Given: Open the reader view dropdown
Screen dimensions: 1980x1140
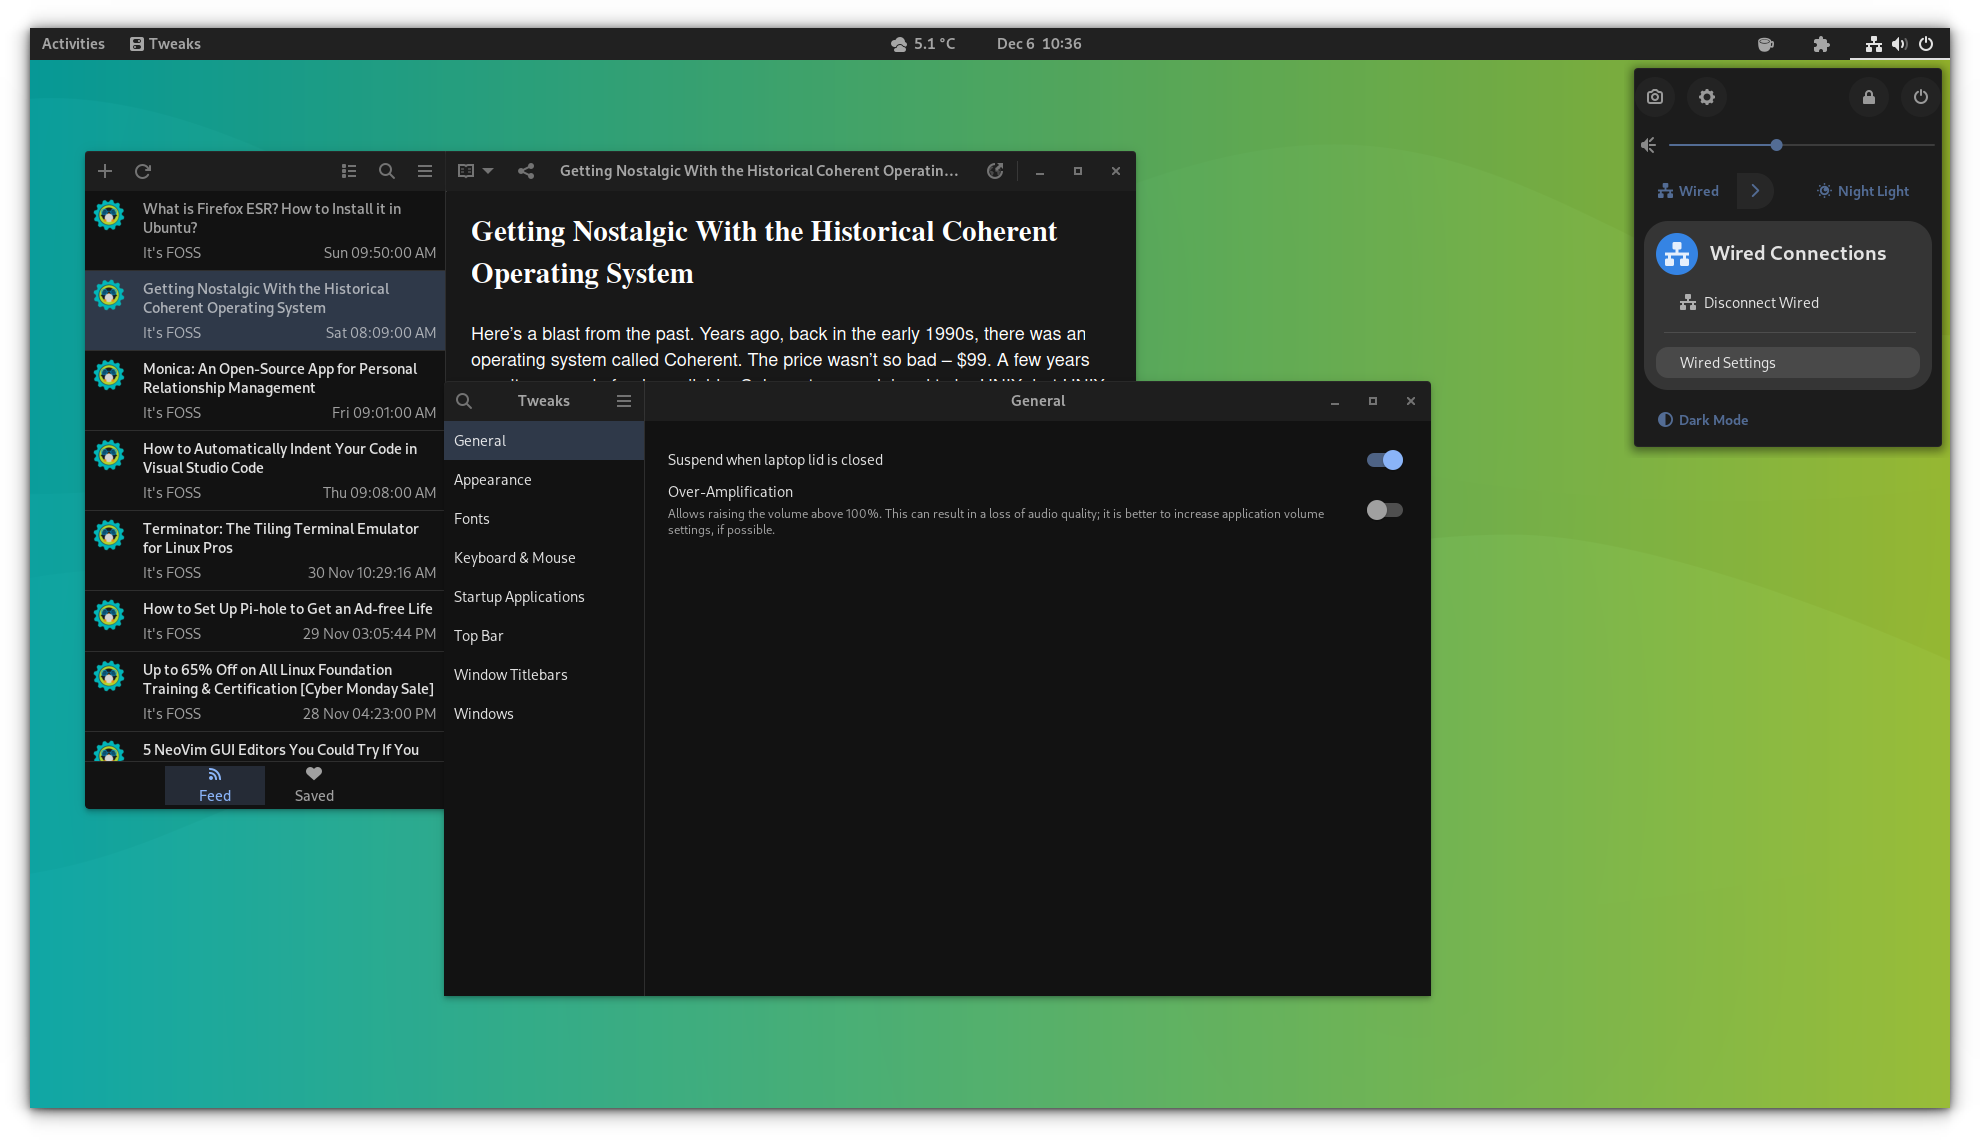Looking at the screenshot, I should [x=473, y=171].
